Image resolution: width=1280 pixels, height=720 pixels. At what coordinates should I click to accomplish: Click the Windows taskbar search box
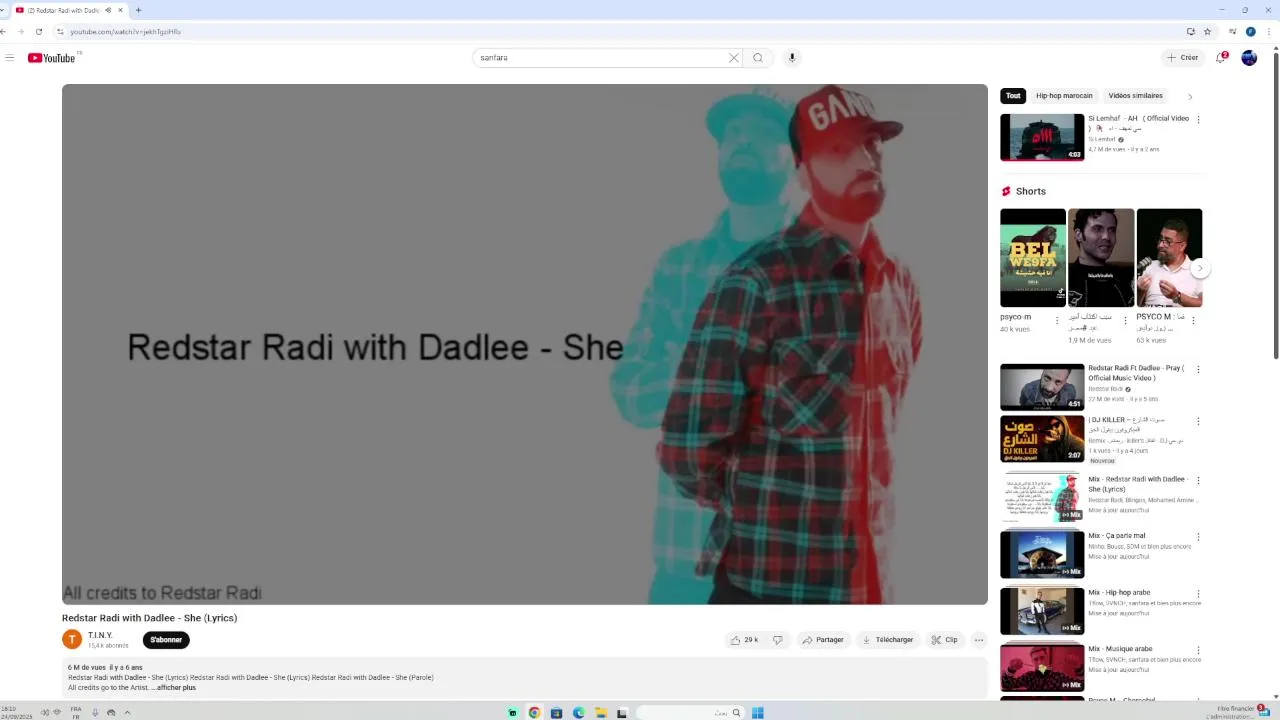point(690,713)
